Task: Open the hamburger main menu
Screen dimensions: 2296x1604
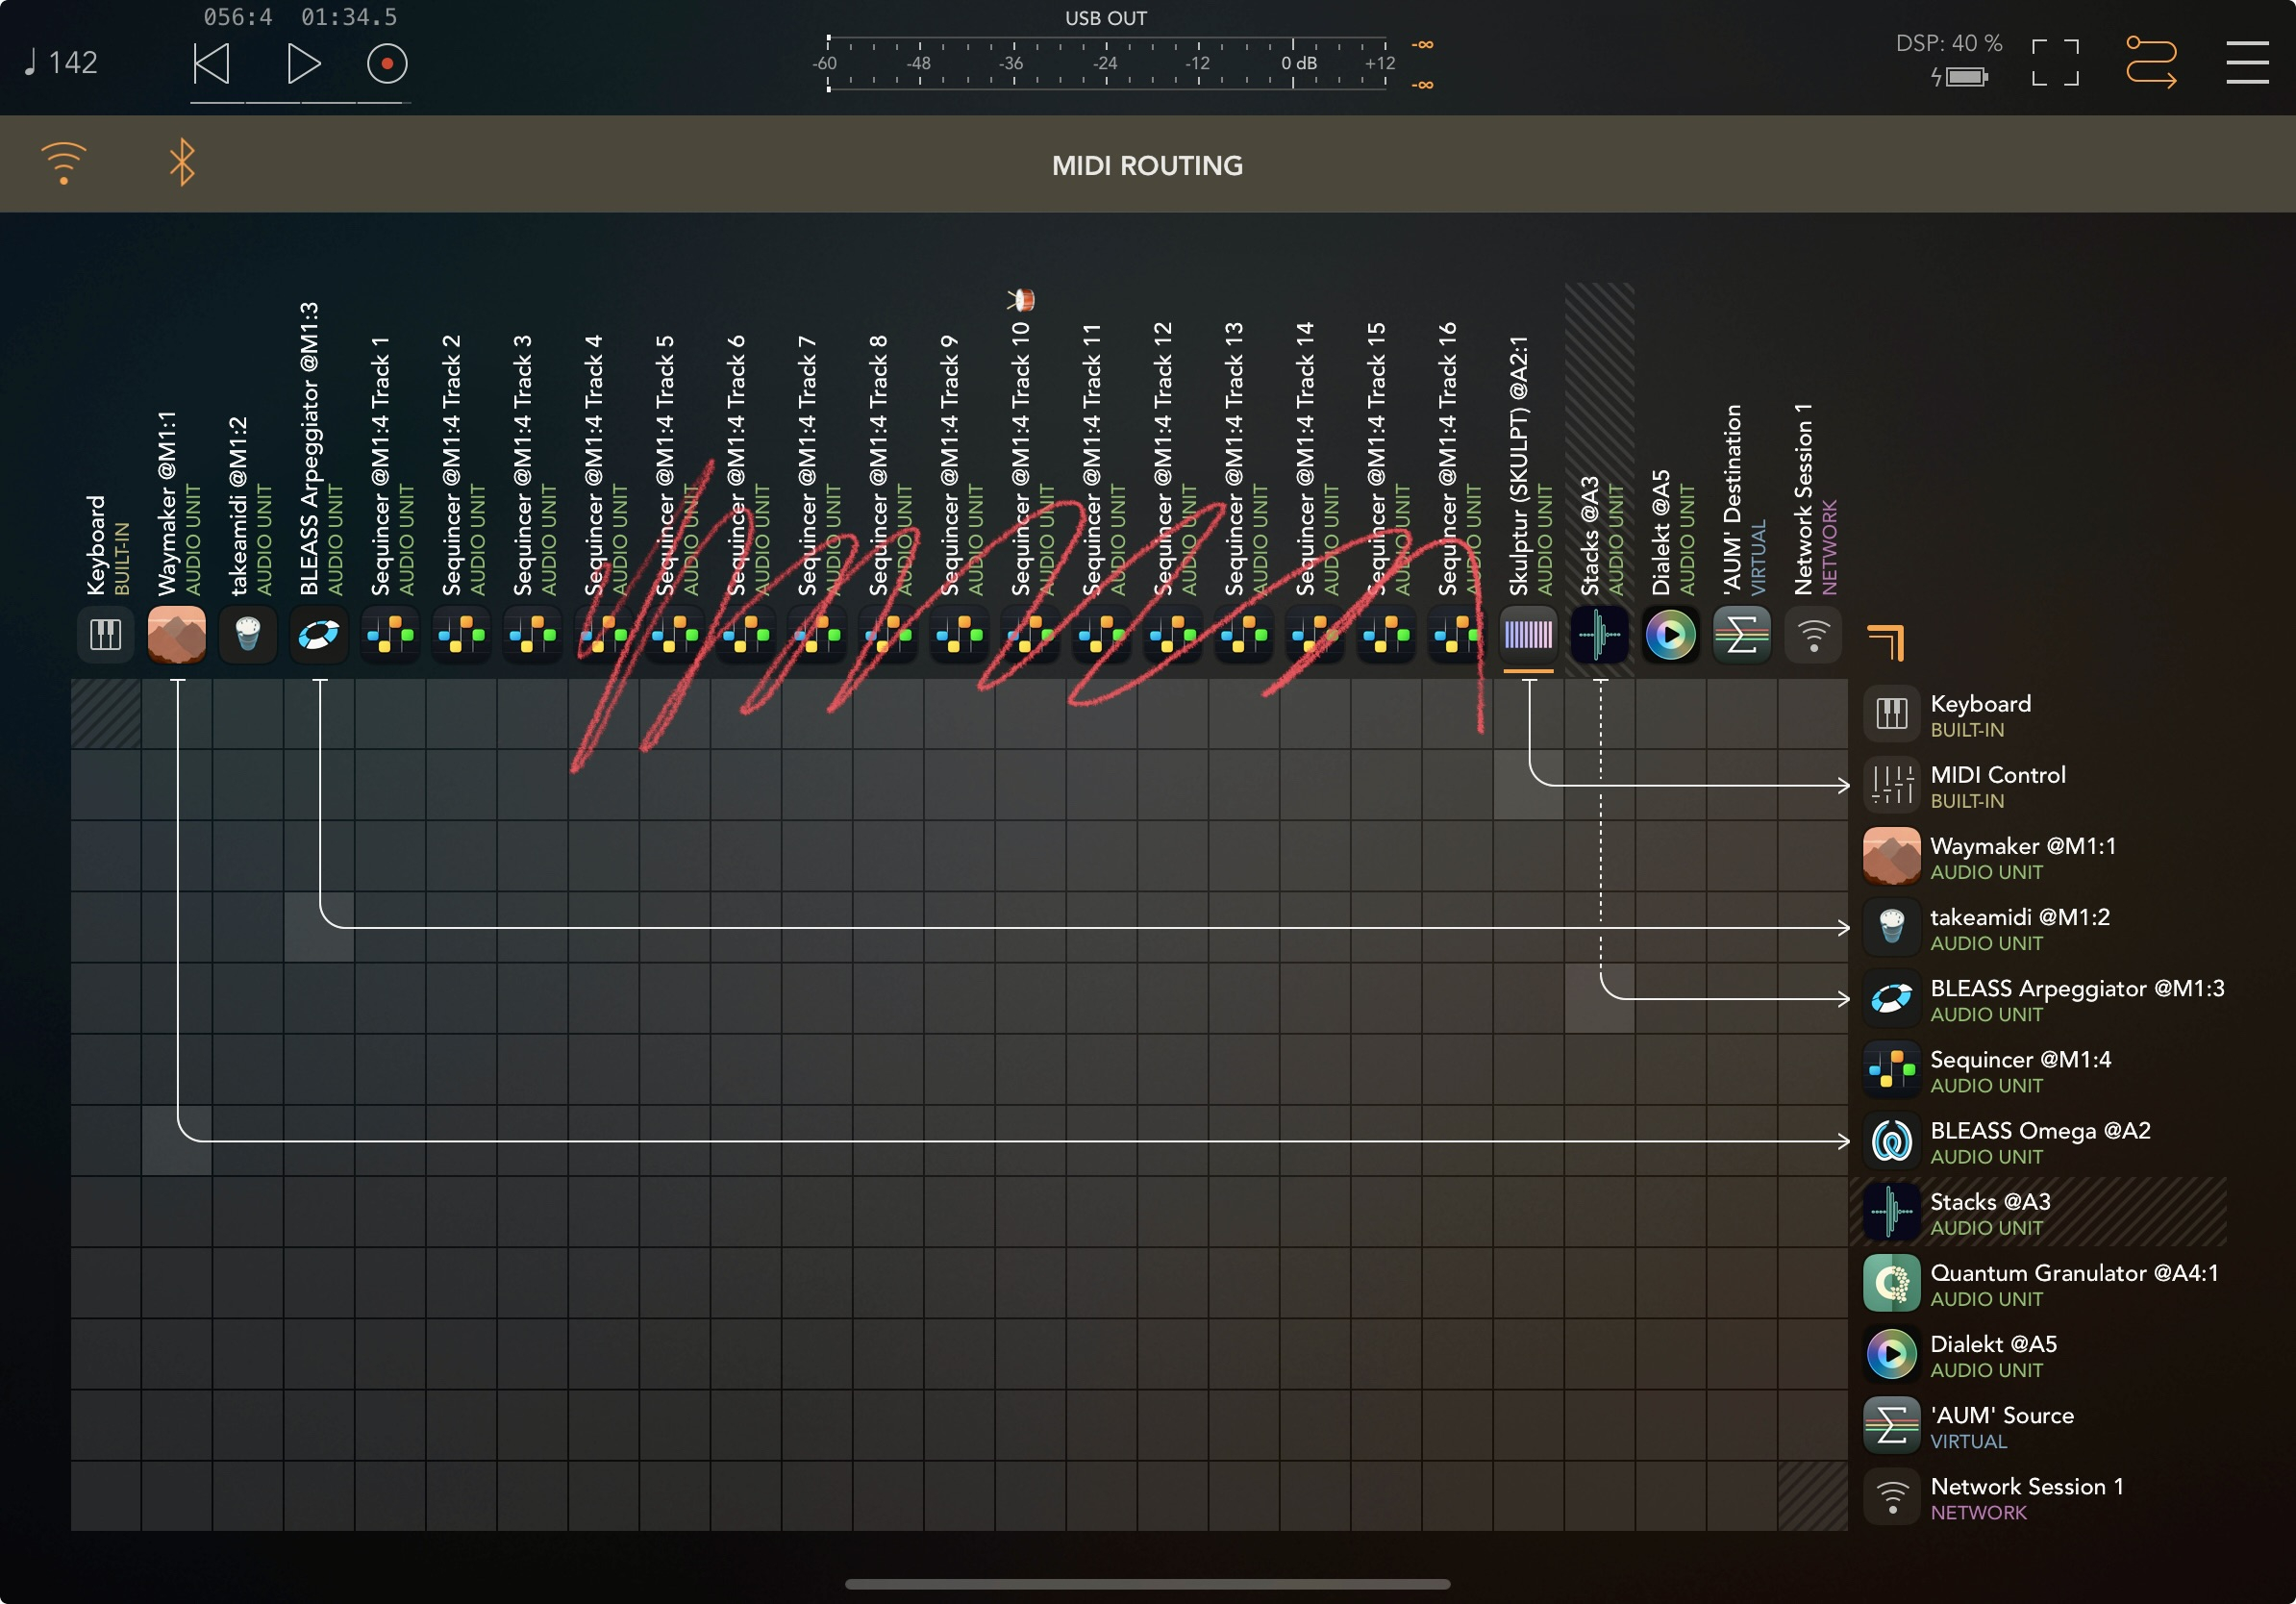Action: pos(2247,62)
